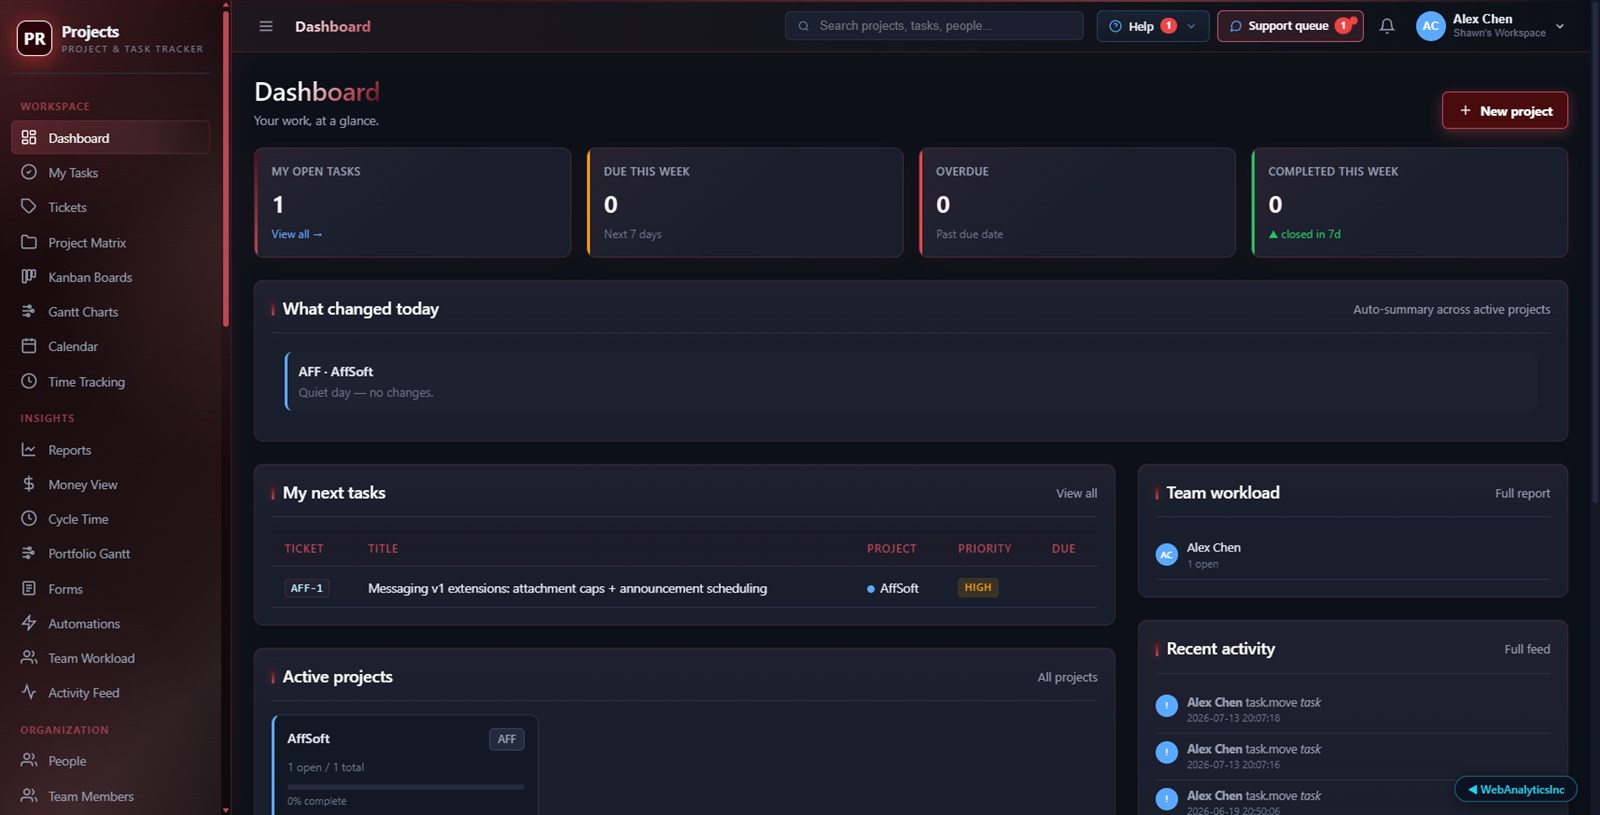1600x815 pixels.
Task: Open Cycle Time insights
Action: pyautogui.click(x=110, y=519)
